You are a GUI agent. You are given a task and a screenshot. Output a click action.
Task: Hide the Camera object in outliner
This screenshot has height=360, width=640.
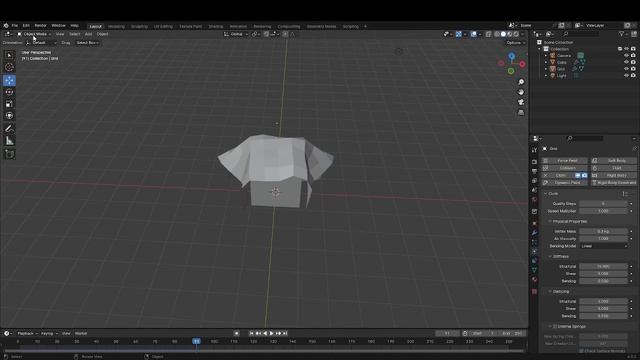coord(626,56)
